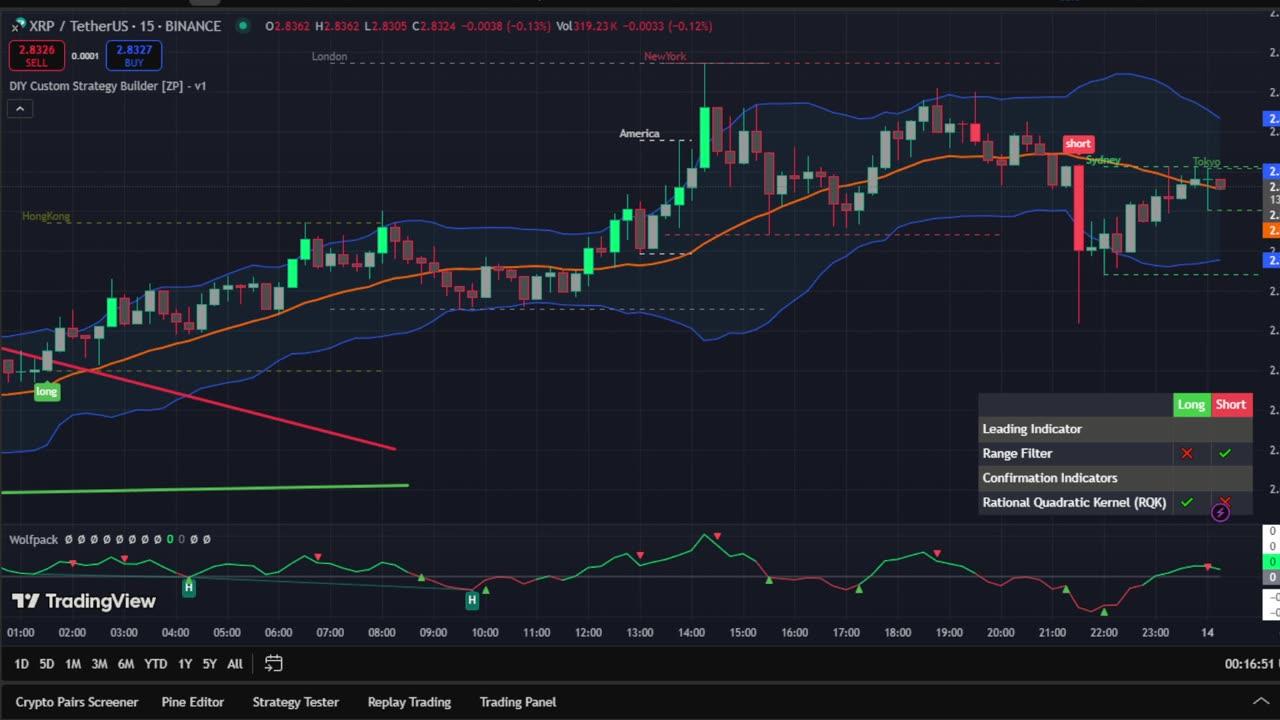Select the 3M time range
The width and height of the screenshot is (1280, 720).
99,664
